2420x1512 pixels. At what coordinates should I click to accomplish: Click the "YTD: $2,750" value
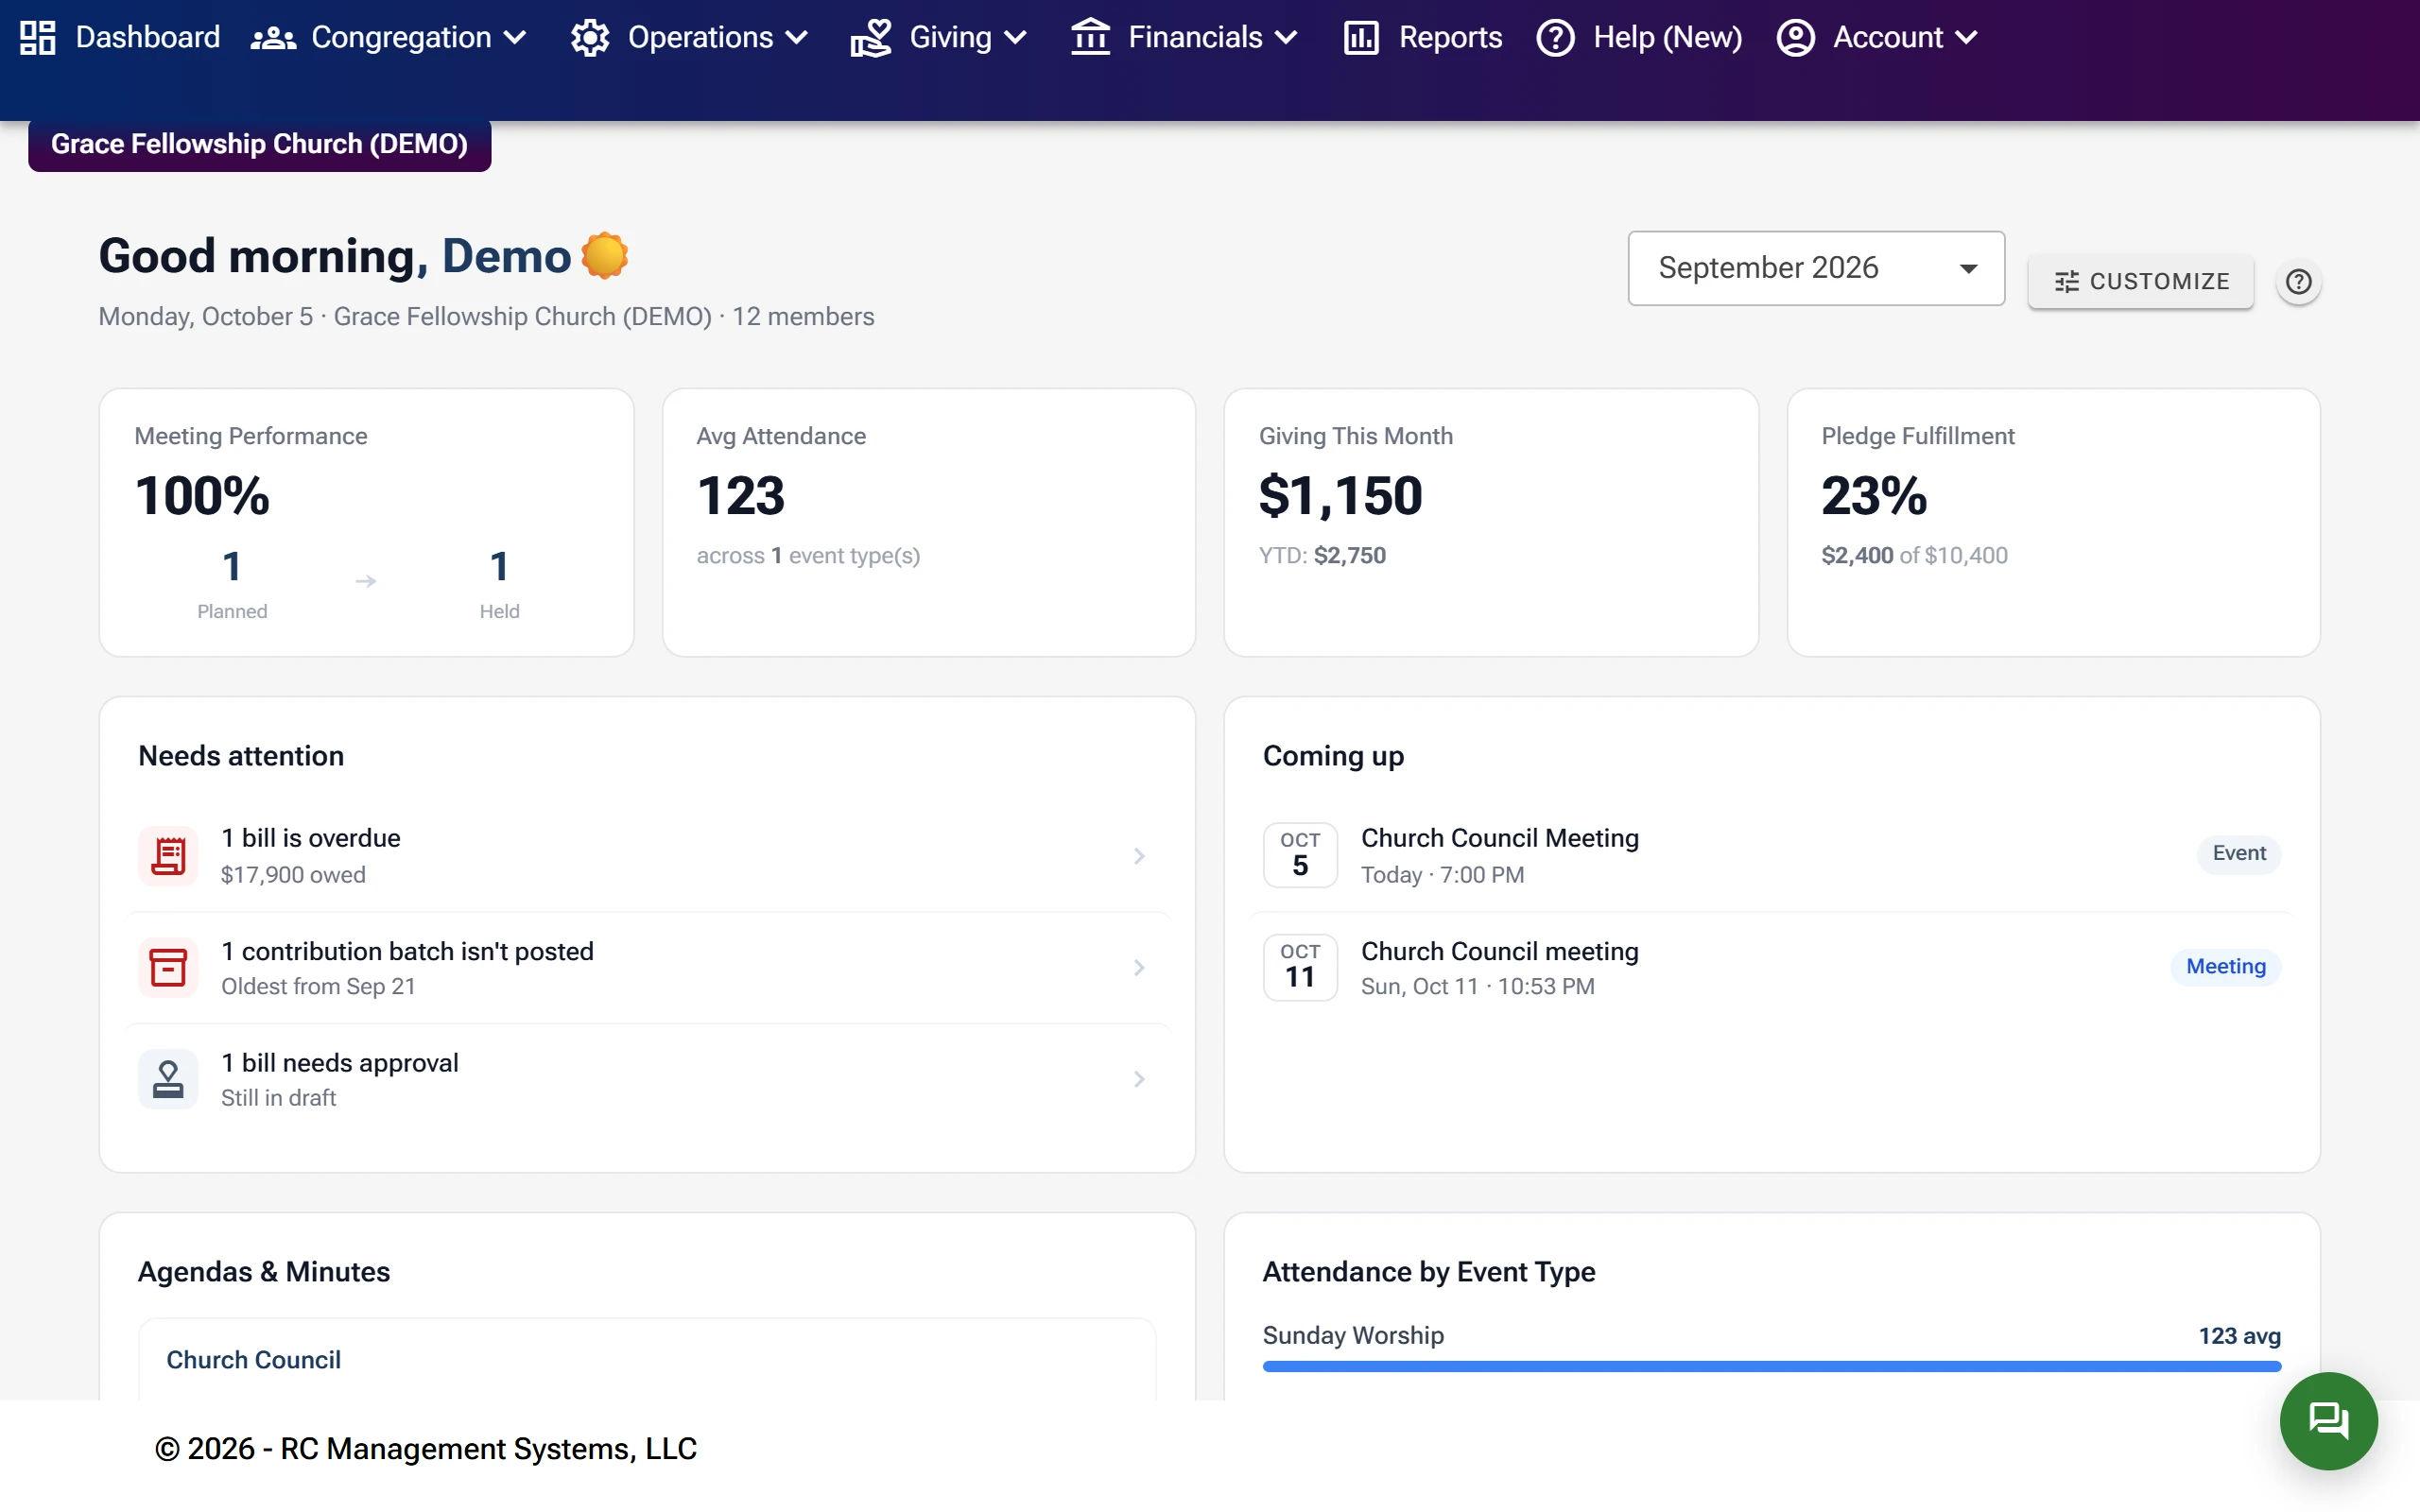click(1322, 556)
